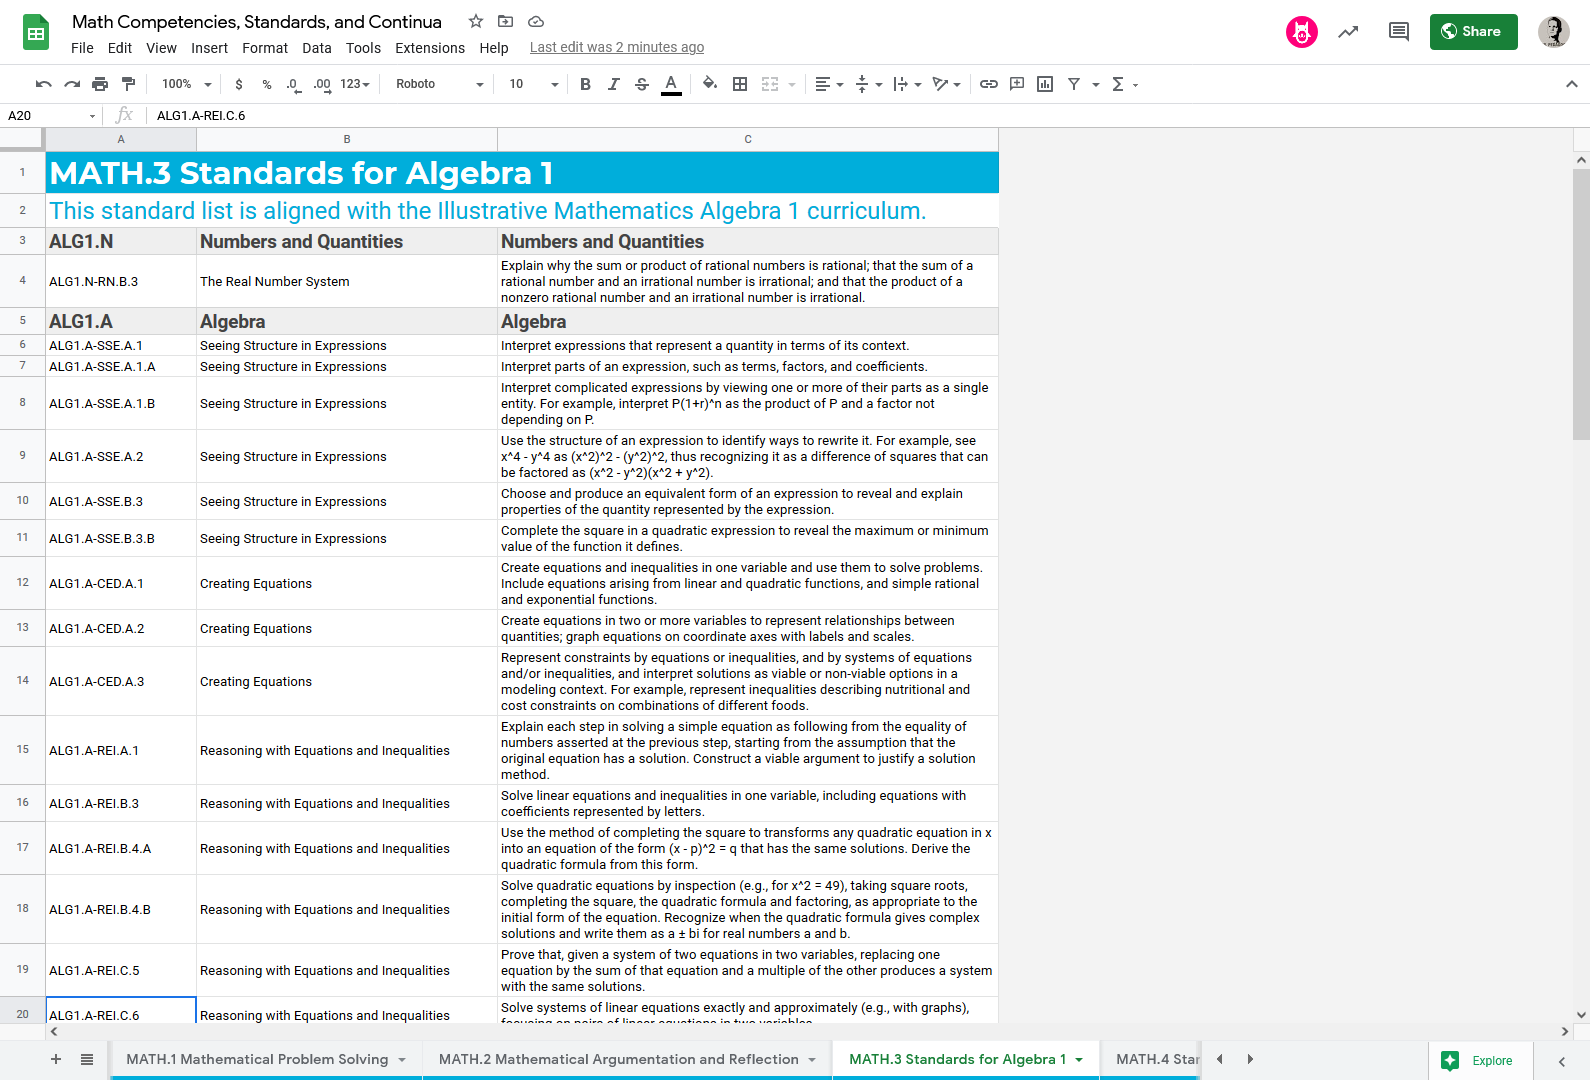Switch to MATH.1 Mathematical Problem Solving tab

point(257,1059)
